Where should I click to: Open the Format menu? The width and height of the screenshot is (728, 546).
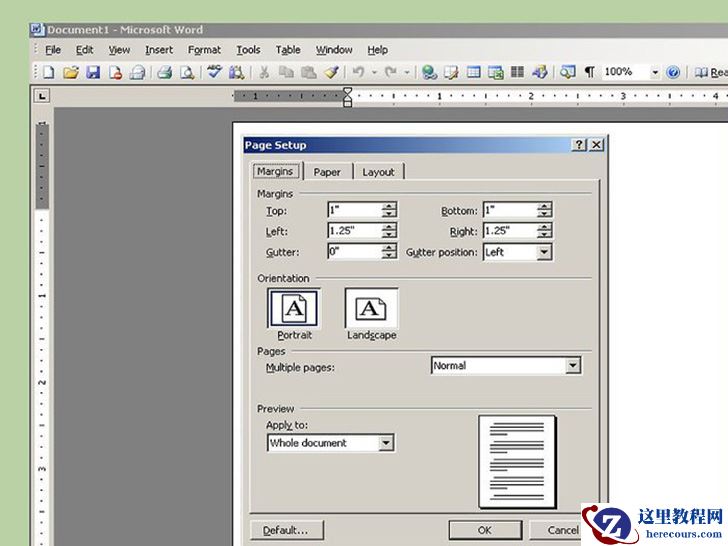click(204, 50)
